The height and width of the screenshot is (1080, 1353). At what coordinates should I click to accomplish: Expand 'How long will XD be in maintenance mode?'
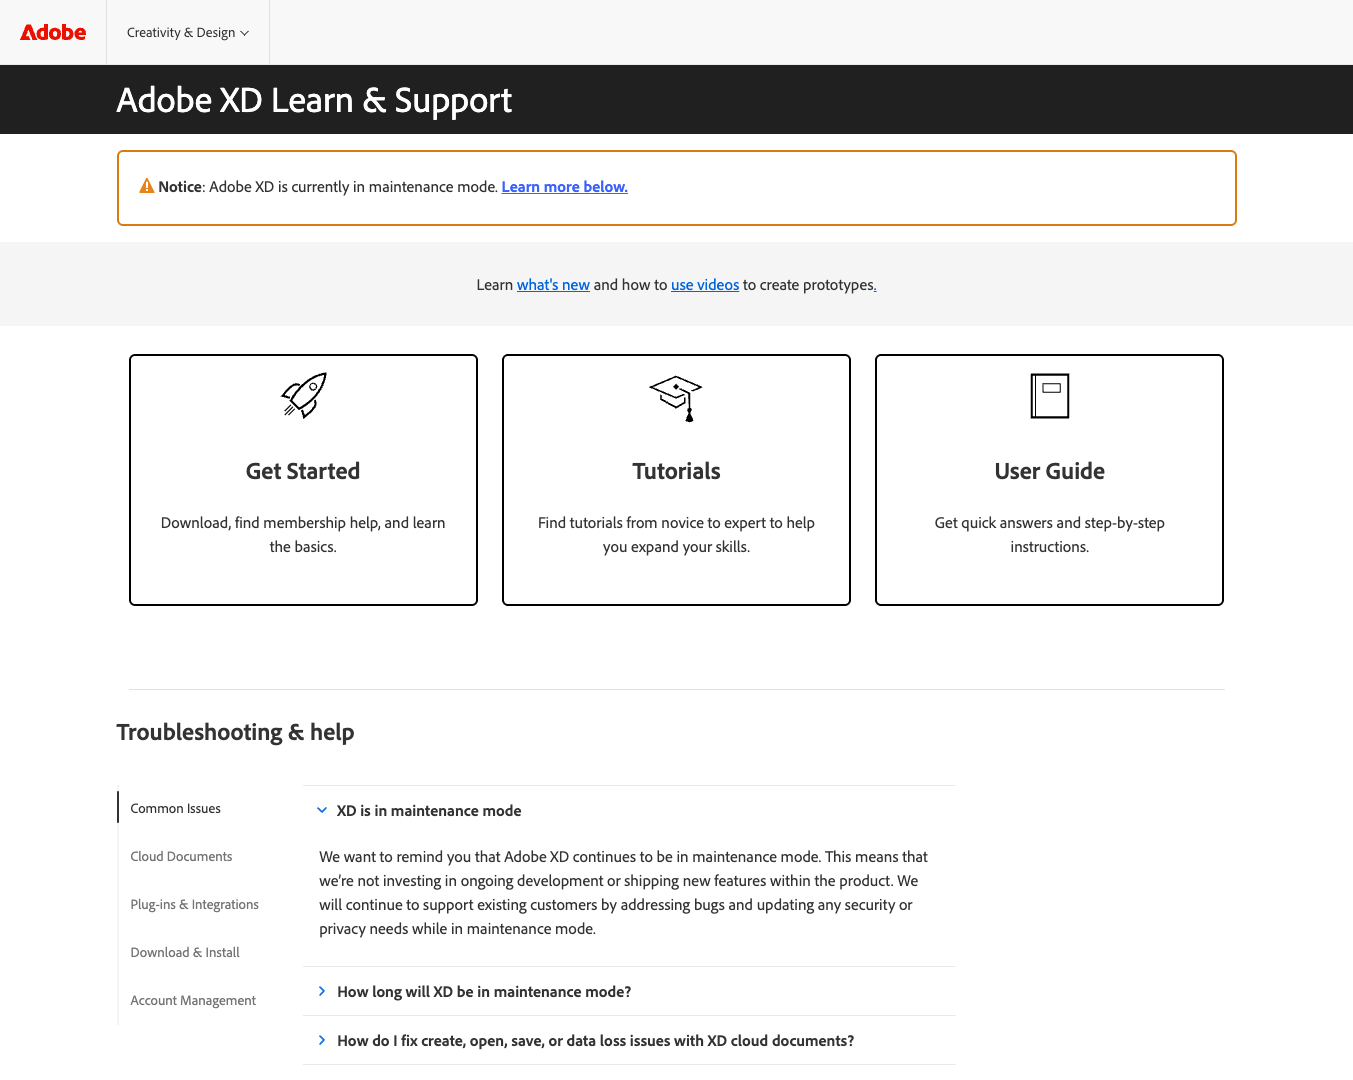coord(484,991)
